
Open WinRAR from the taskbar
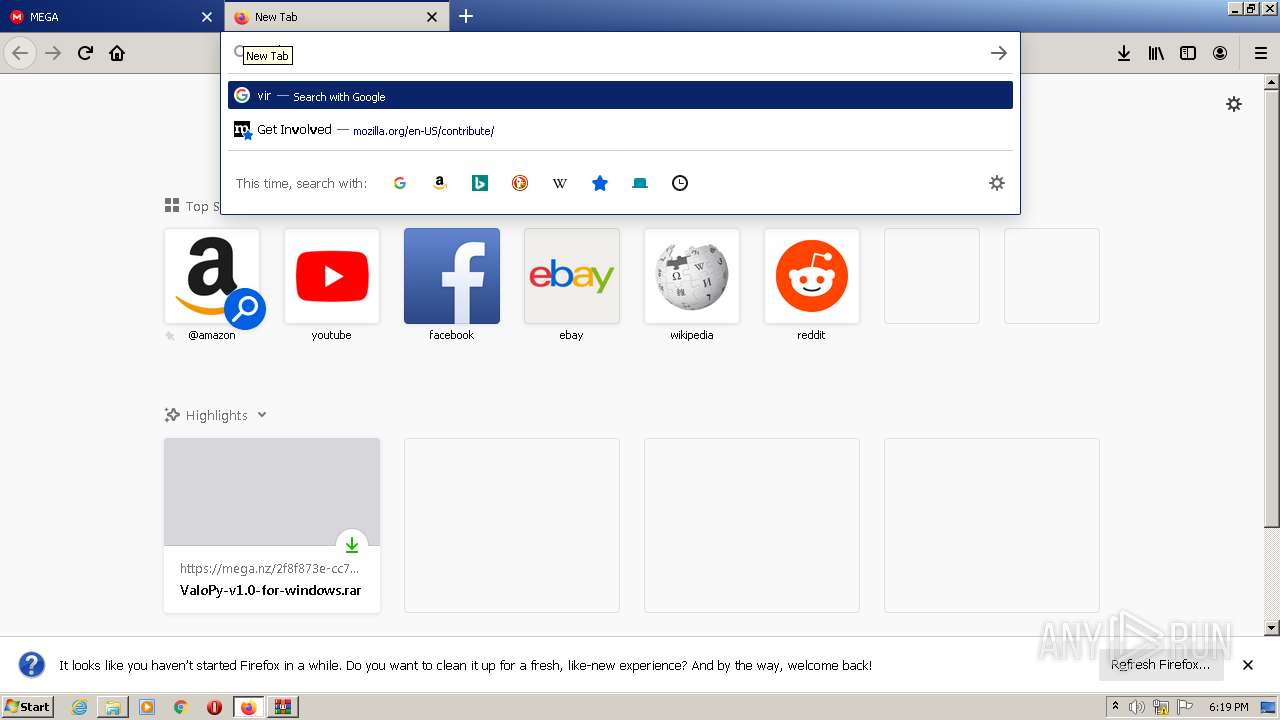pos(283,707)
